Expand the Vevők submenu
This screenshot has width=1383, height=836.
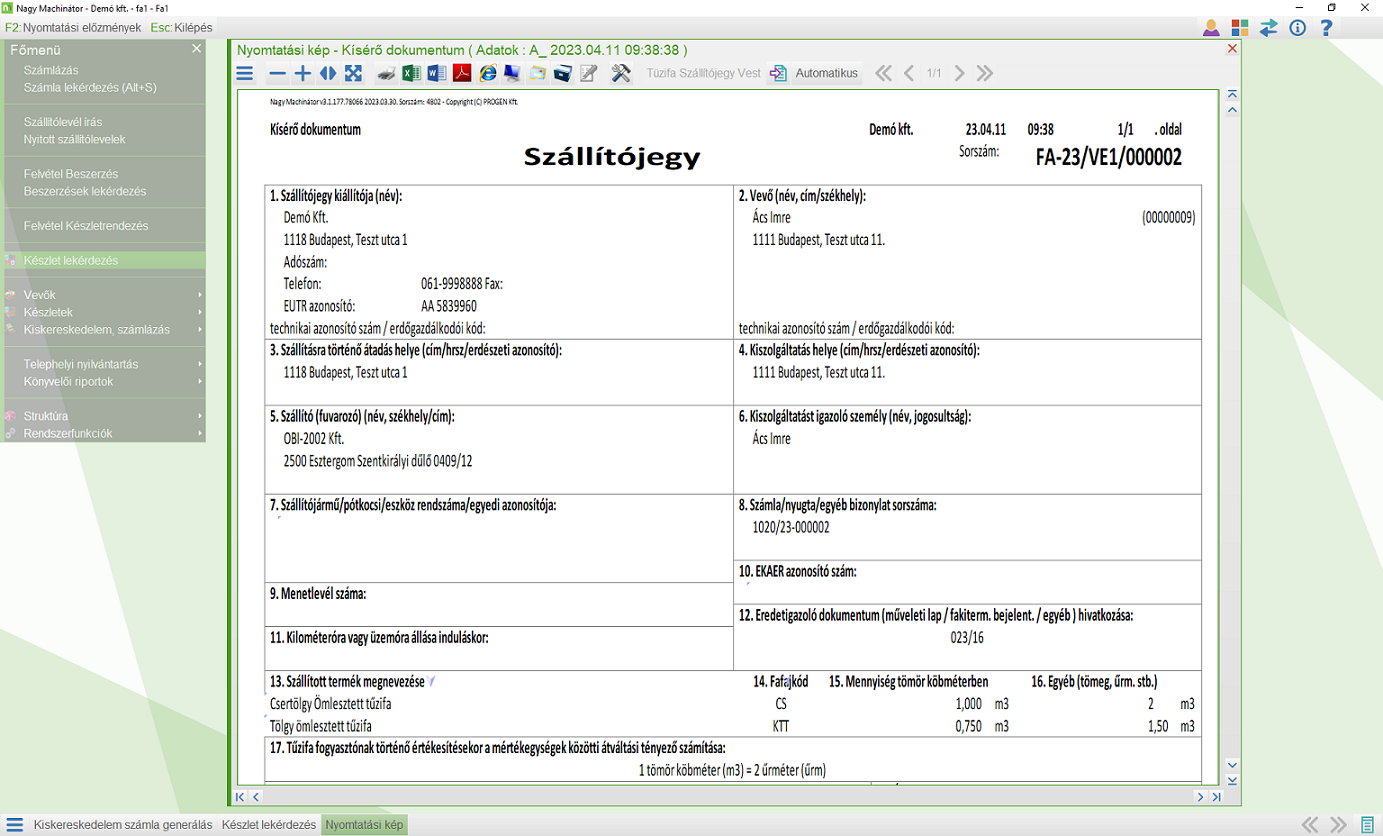pyautogui.click(x=40, y=295)
